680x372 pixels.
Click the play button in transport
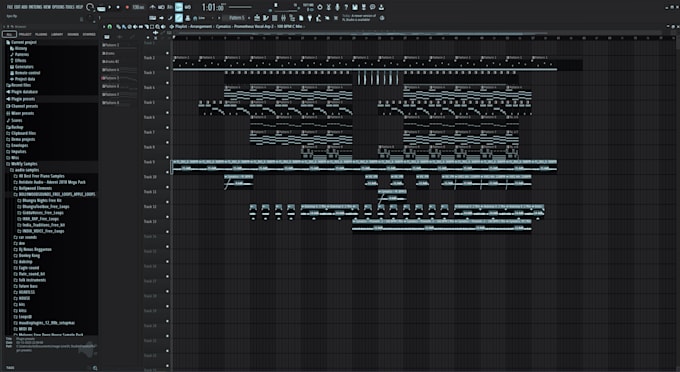point(109,7)
